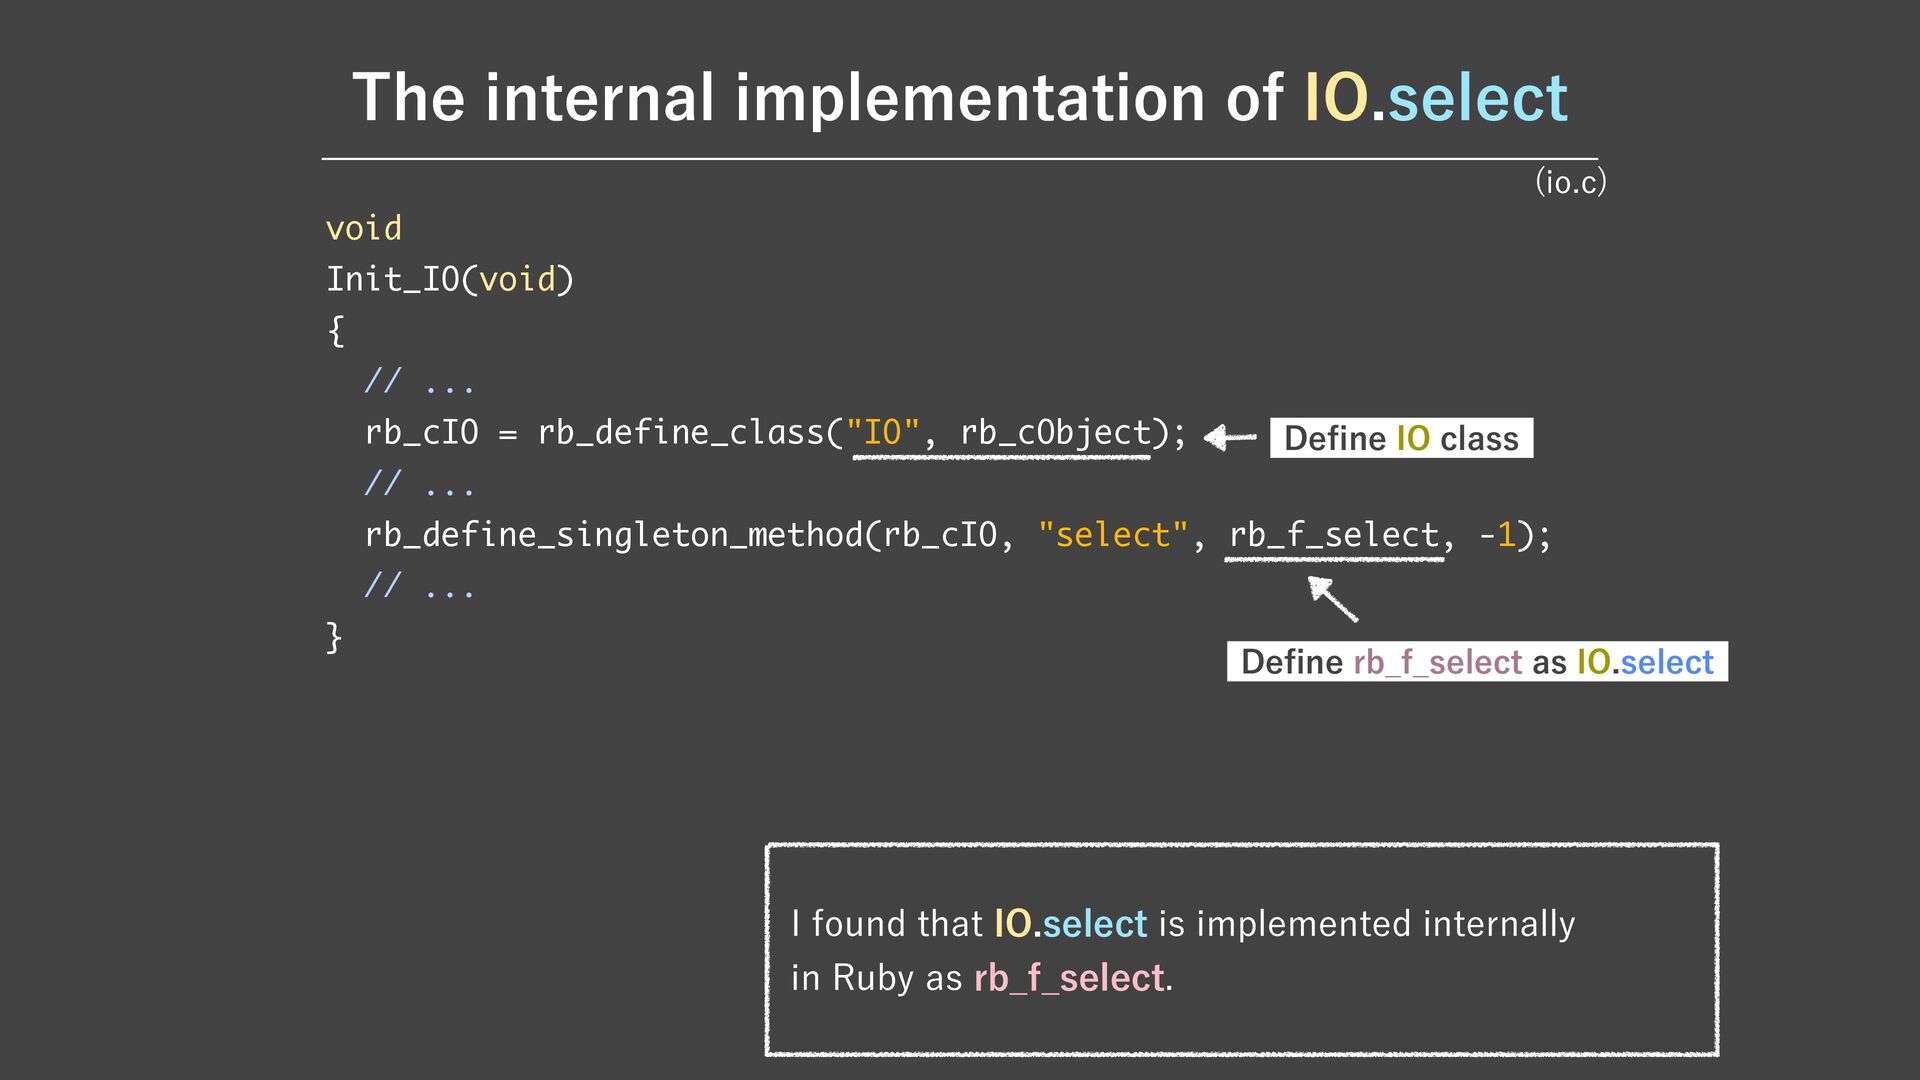Click the '(io.c)' file label

coord(1570,182)
